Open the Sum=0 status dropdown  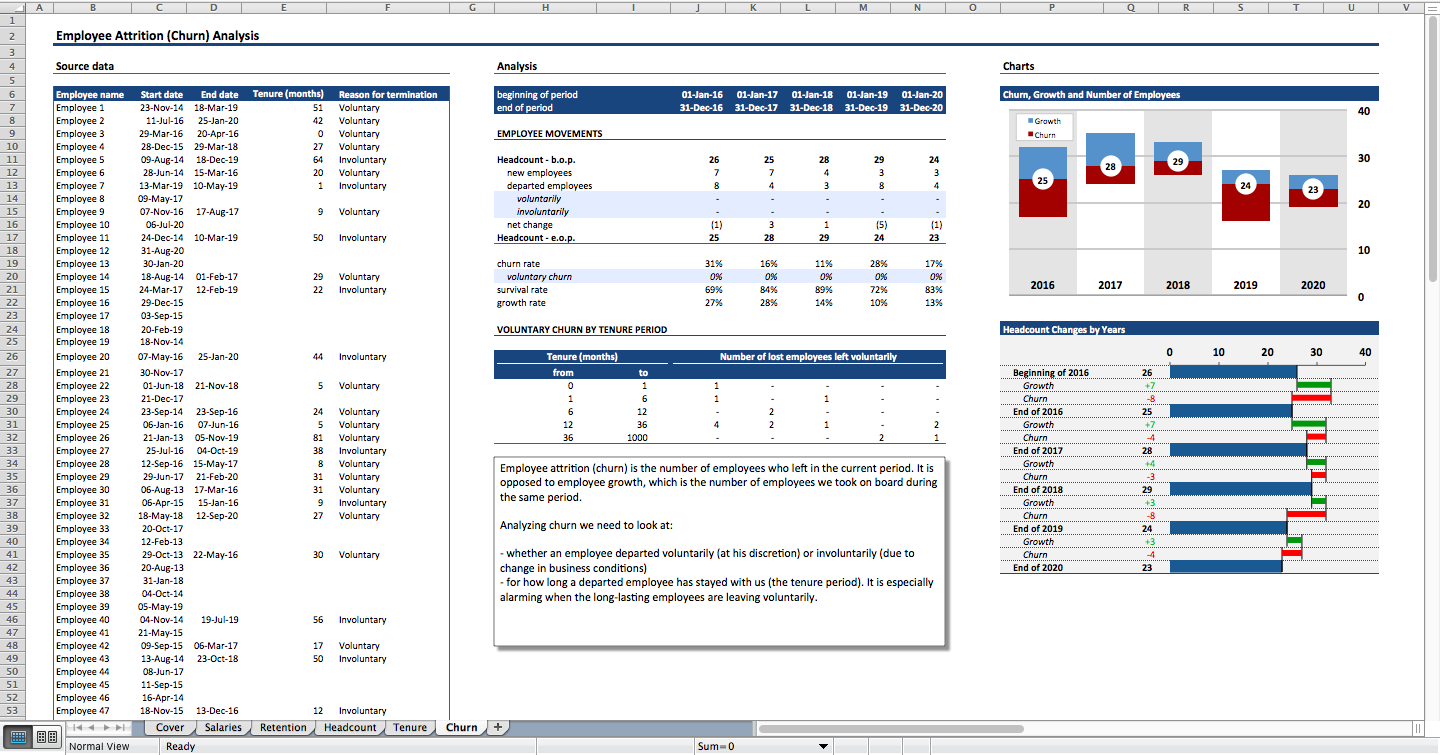coord(823,746)
